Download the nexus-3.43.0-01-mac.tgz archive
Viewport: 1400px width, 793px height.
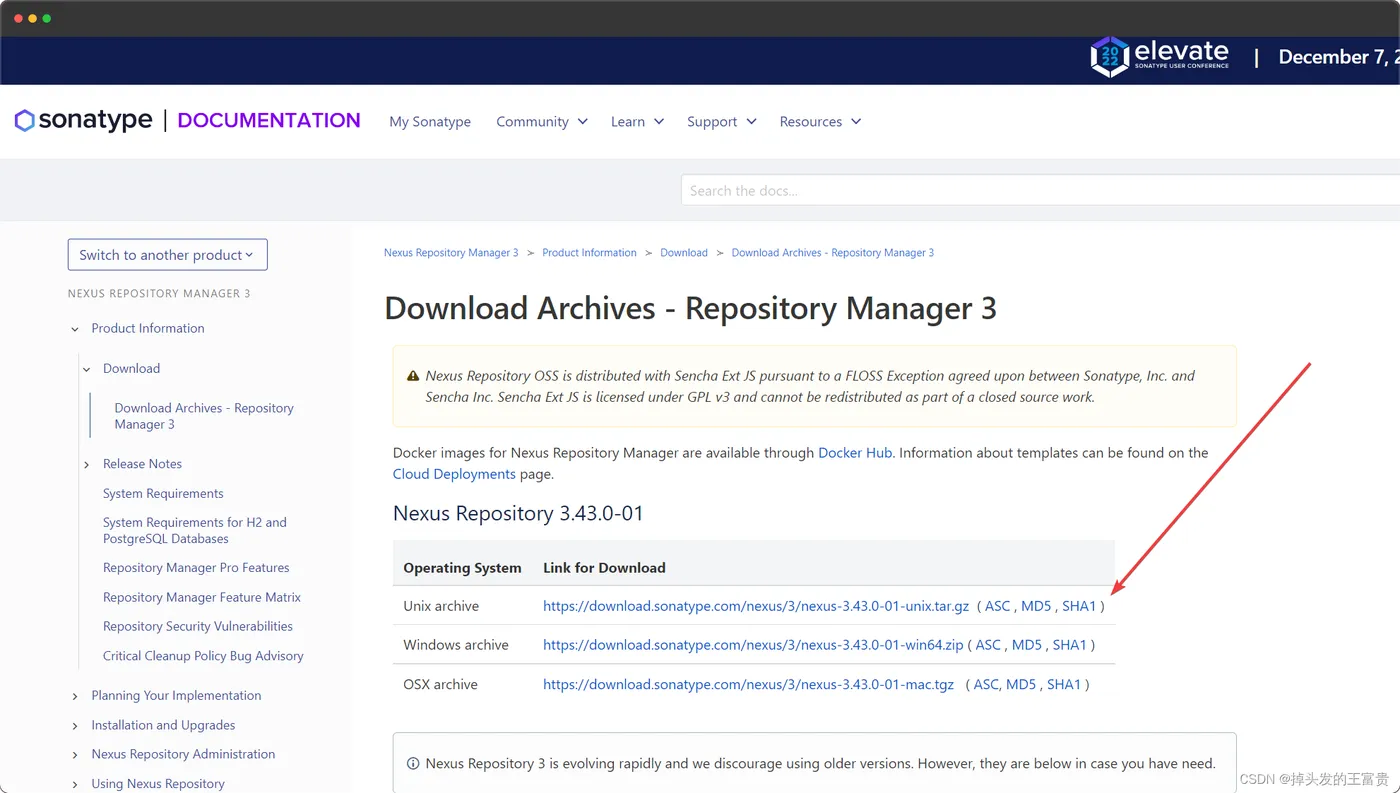(x=748, y=685)
